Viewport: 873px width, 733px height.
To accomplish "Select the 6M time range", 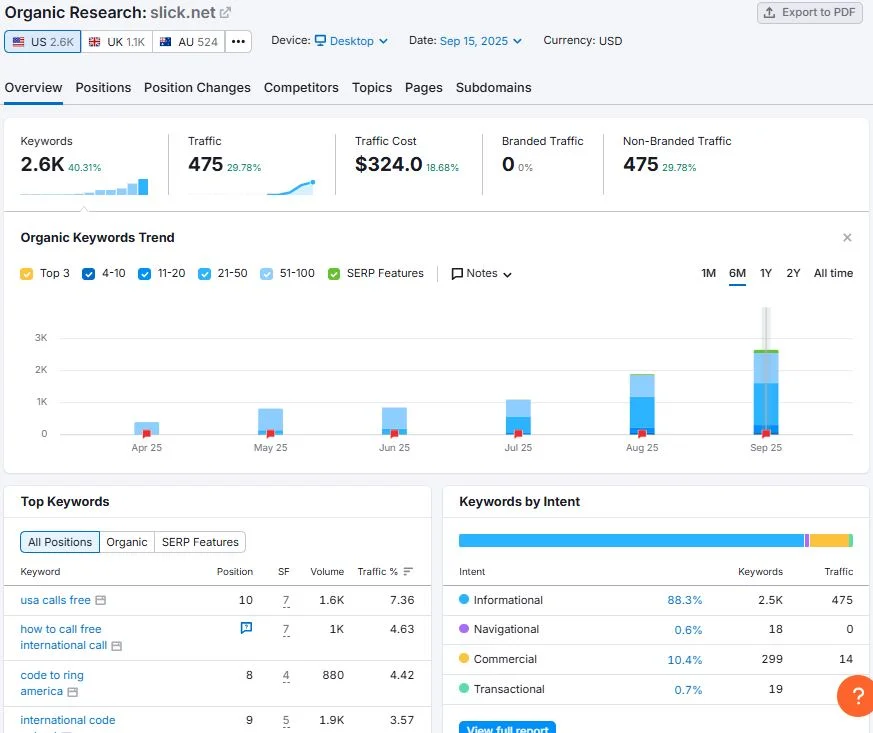I will pos(737,273).
